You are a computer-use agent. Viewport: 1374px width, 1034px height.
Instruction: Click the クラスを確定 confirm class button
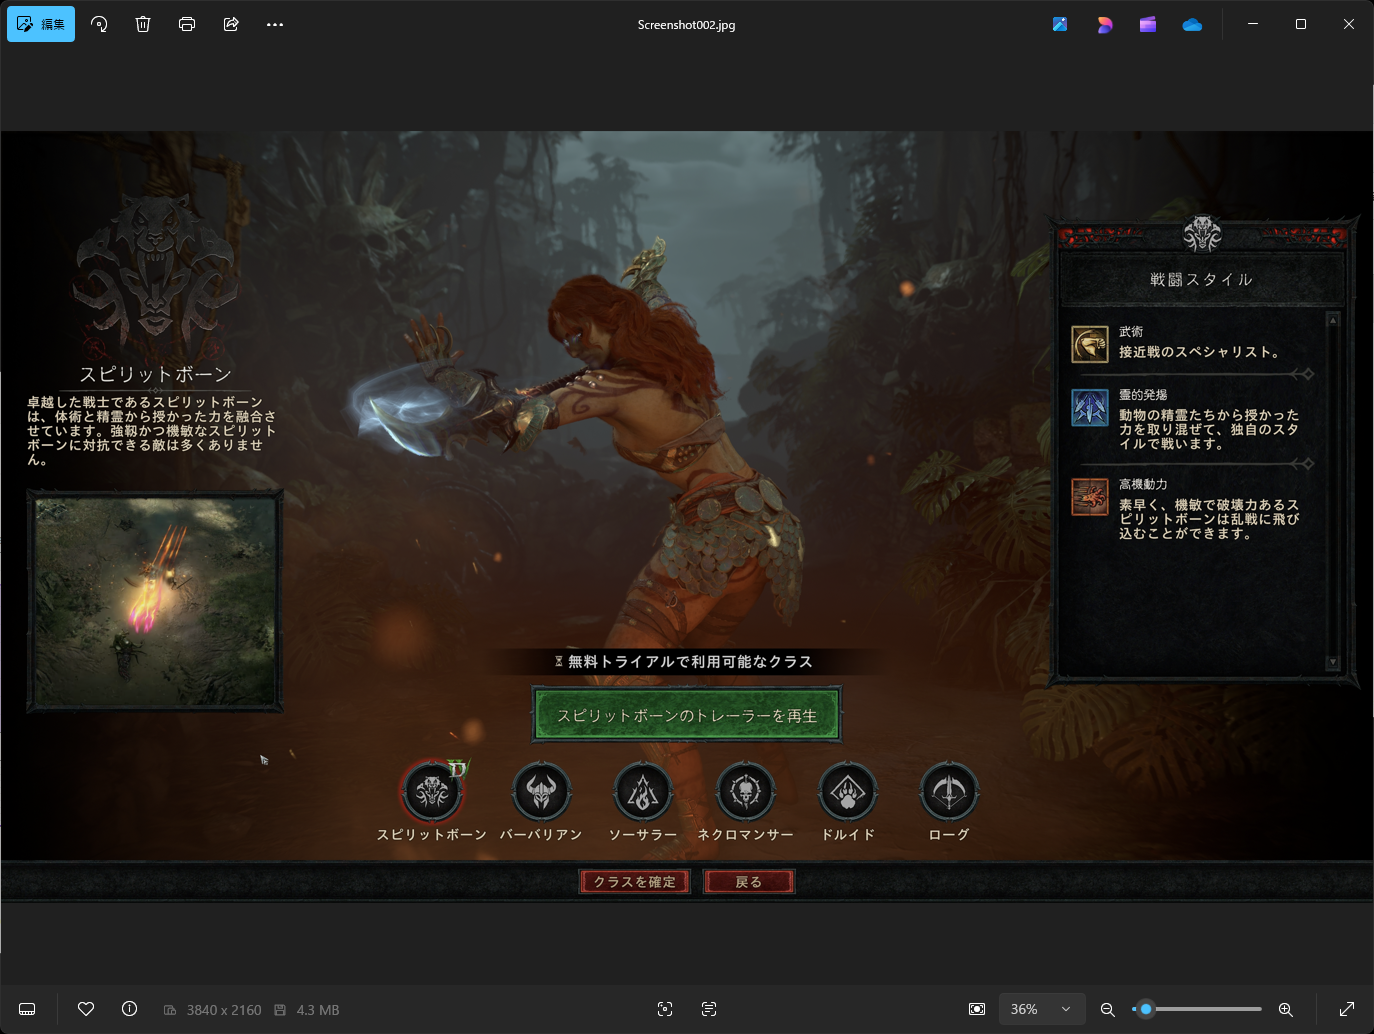pyautogui.click(x=635, y=881)
